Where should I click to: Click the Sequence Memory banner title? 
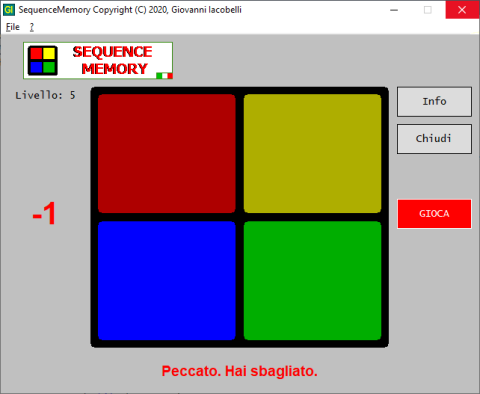coord(113,60)
